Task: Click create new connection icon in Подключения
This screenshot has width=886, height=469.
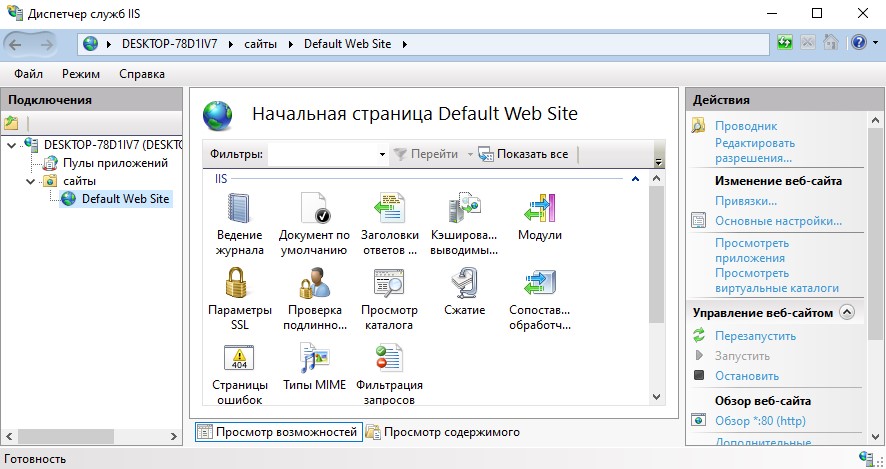Action: click(x=11, y=123)
